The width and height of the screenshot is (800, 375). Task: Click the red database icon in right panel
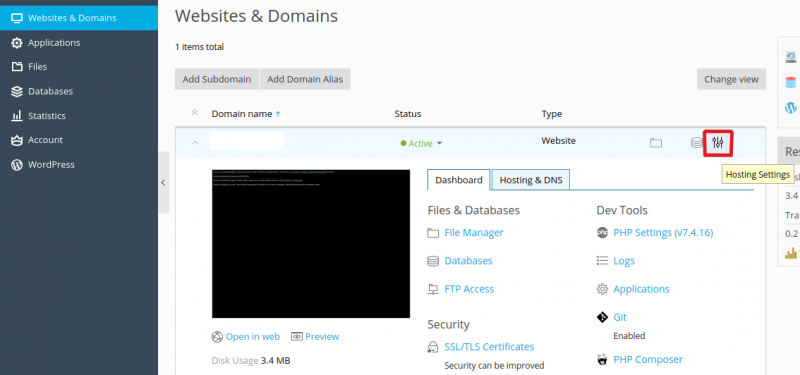coord(790,82)
